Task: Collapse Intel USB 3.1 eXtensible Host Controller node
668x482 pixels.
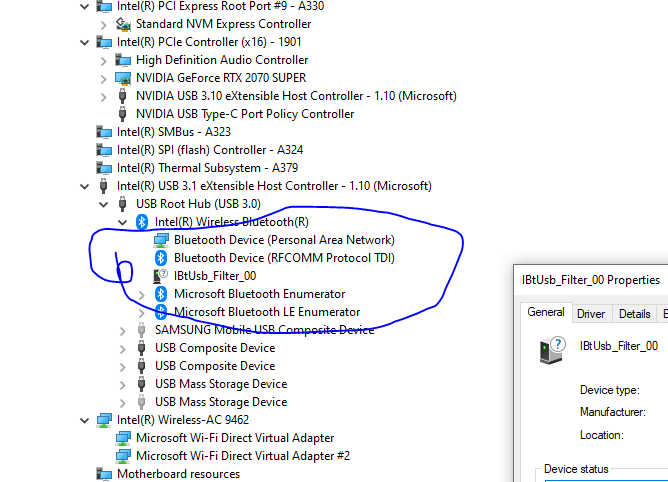Action: click(x=85, y=187)
